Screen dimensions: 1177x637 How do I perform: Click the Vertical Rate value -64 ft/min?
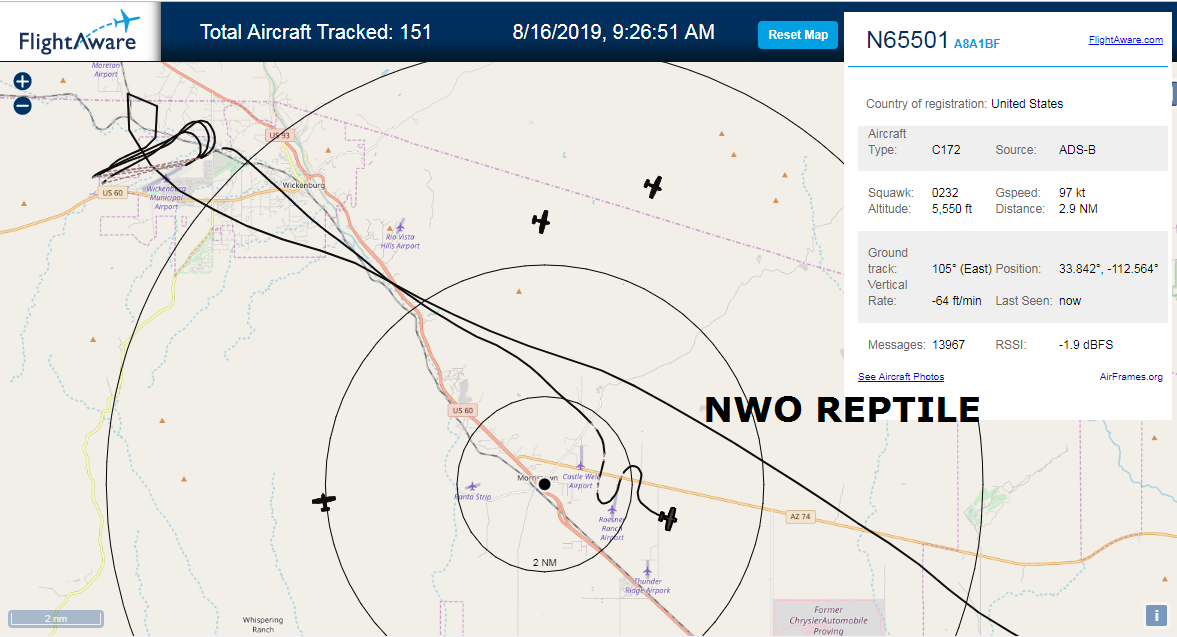956,301
